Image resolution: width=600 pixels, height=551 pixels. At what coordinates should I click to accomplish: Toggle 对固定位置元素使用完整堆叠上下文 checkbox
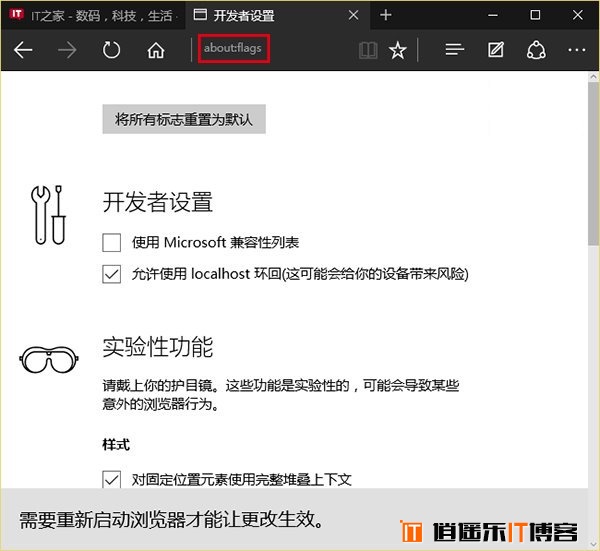point(111,479)
